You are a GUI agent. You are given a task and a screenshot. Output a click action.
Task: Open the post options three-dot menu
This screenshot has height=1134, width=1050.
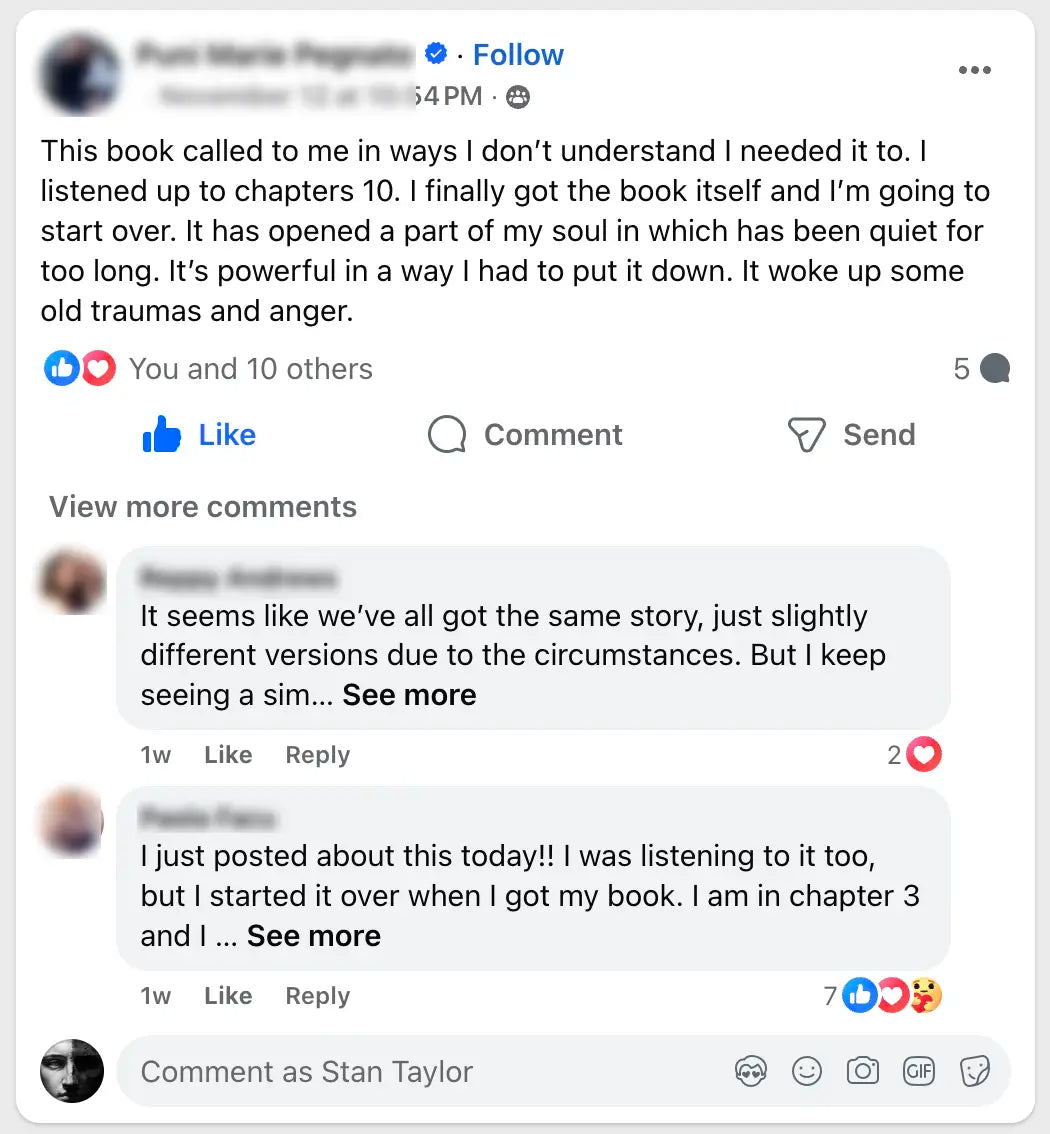click(974, 70)
